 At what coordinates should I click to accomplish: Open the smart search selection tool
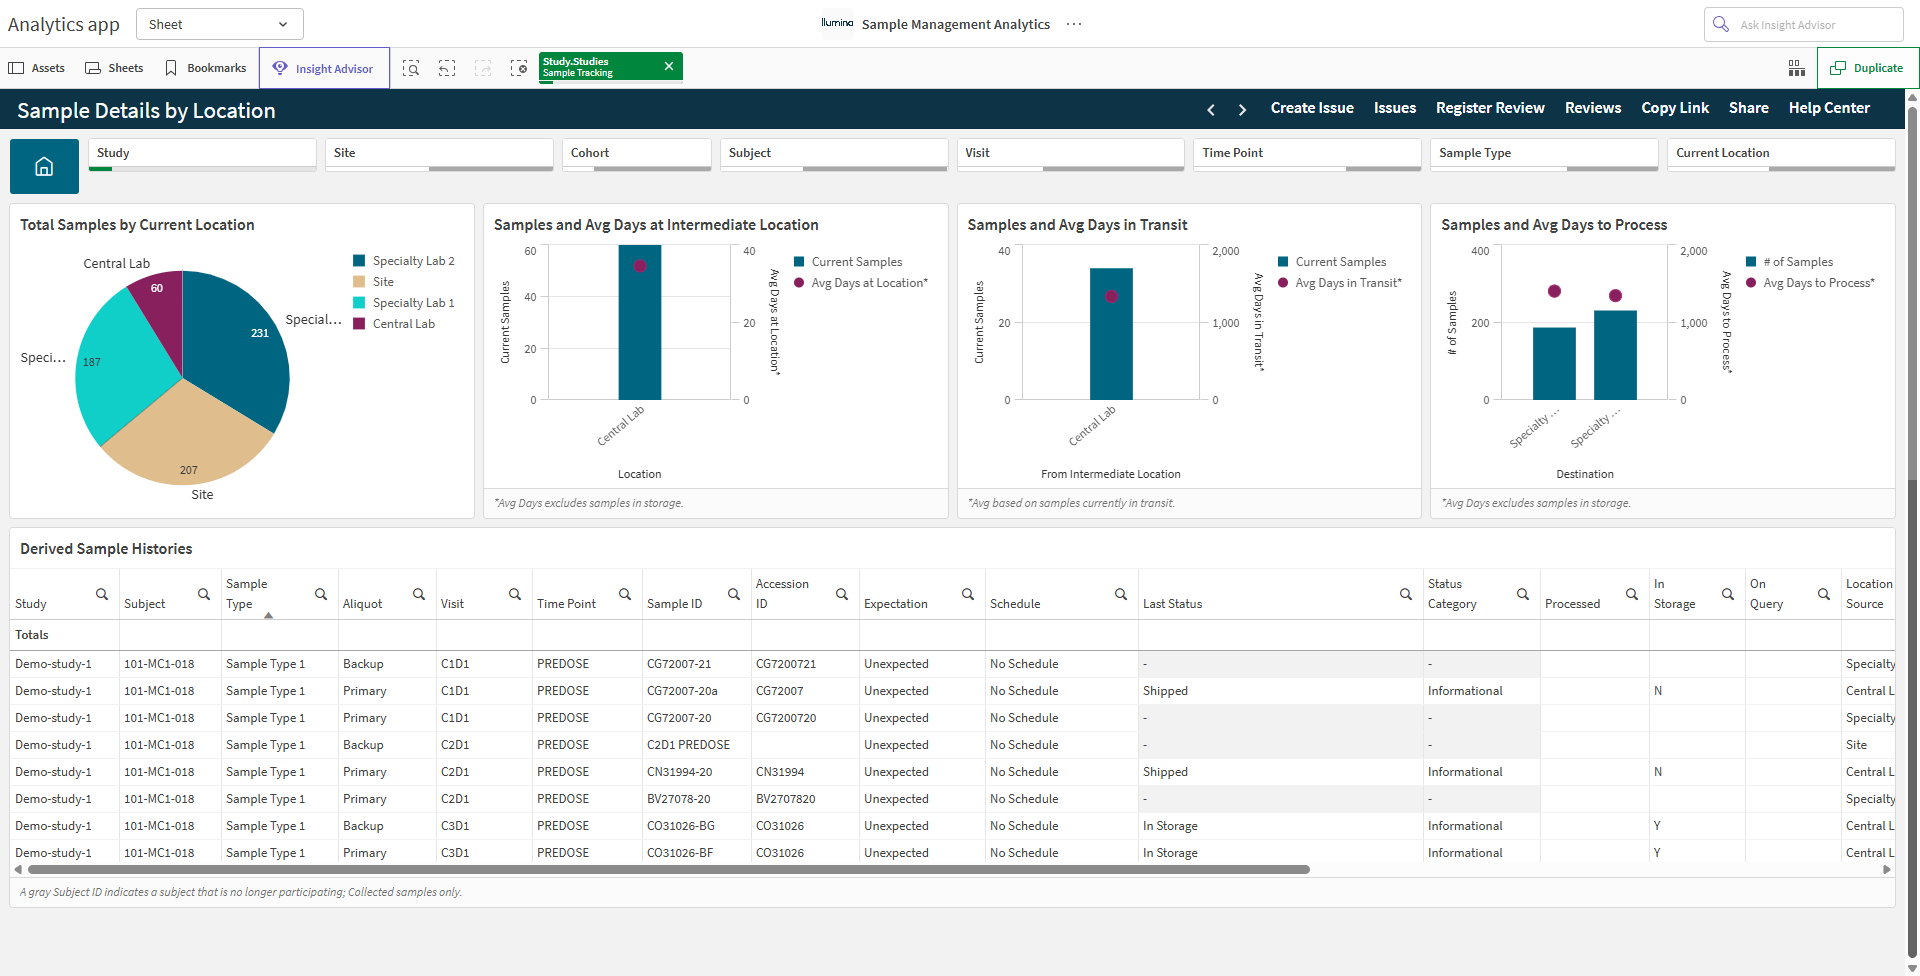coord(411,68)
